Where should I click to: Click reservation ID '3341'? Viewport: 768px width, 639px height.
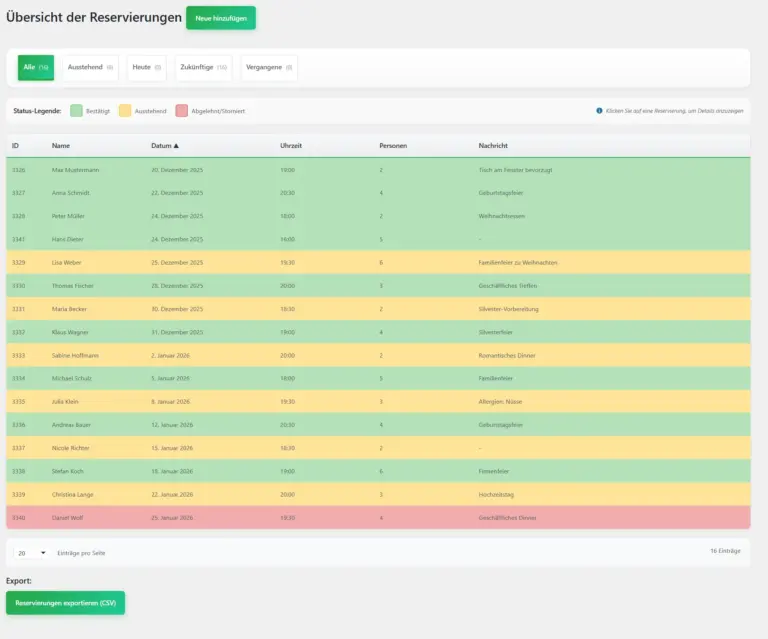(19, 239)
